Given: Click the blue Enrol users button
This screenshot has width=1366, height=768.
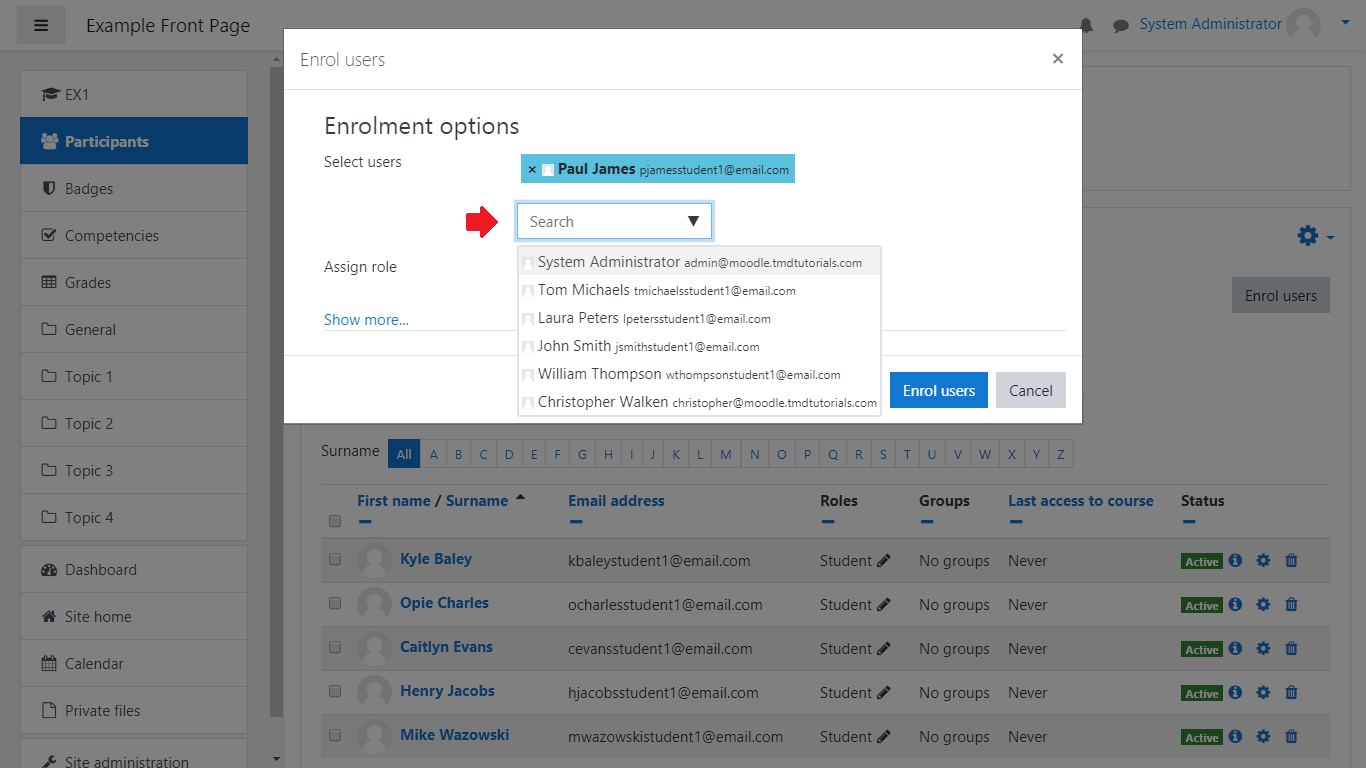Looking at the screenshot, I should pyautogui.click(x=938, y=391).
